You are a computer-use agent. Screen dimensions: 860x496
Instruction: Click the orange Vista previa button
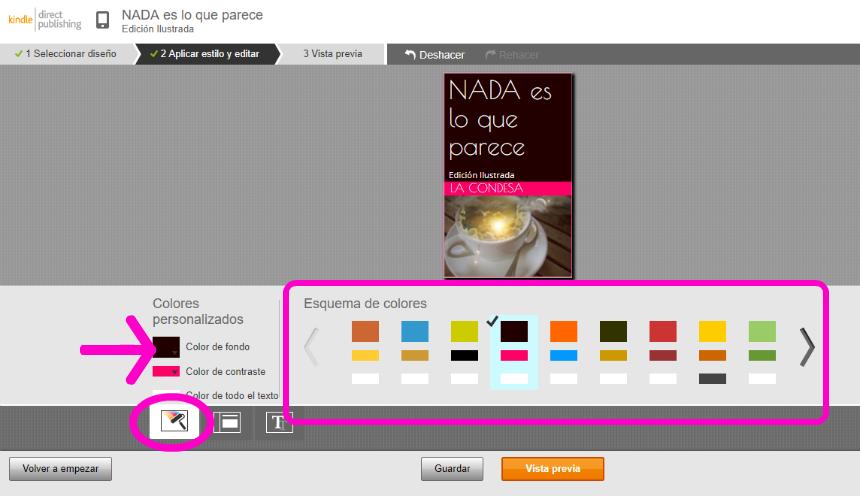coord(552,469)
